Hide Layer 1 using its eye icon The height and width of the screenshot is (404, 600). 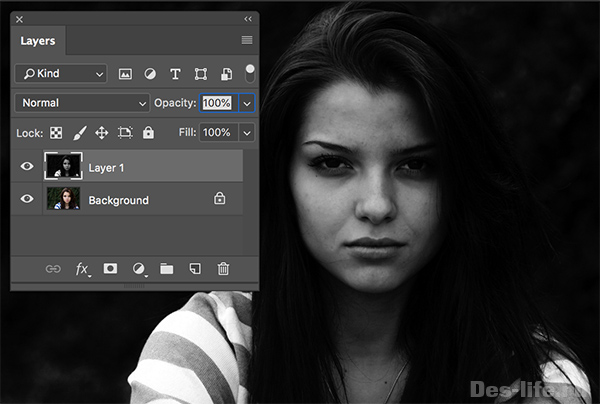tap(27, 167)
